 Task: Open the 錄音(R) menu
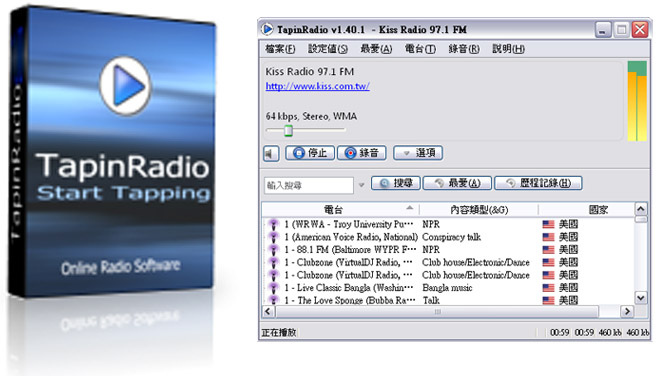(x=464, y=49)
